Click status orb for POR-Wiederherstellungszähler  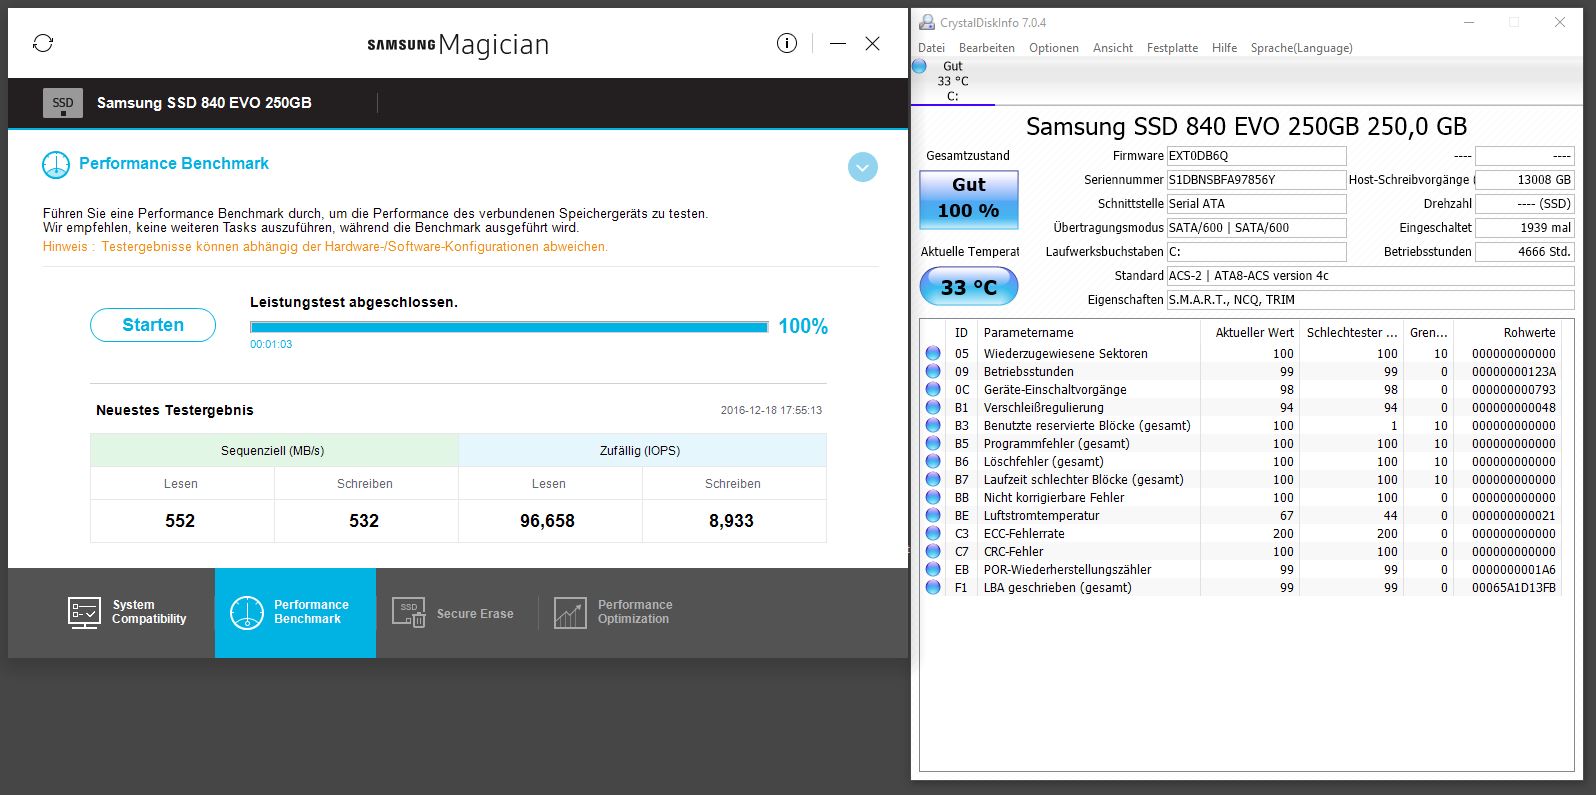point(933,569)
